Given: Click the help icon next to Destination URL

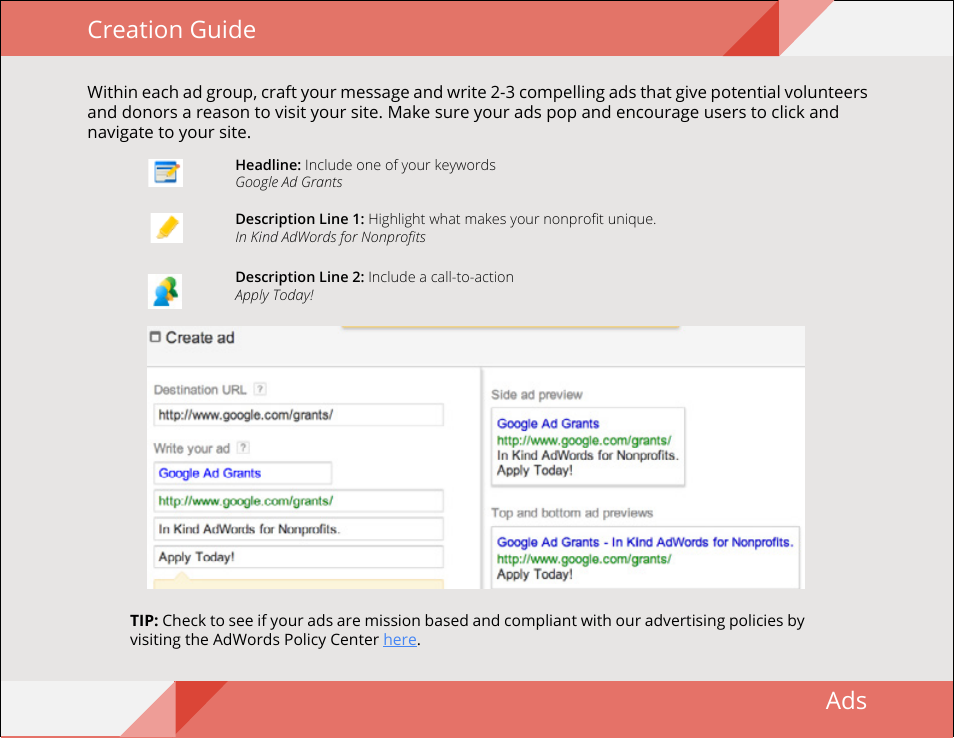Looking at the screenshot, I should coord(260,390).
